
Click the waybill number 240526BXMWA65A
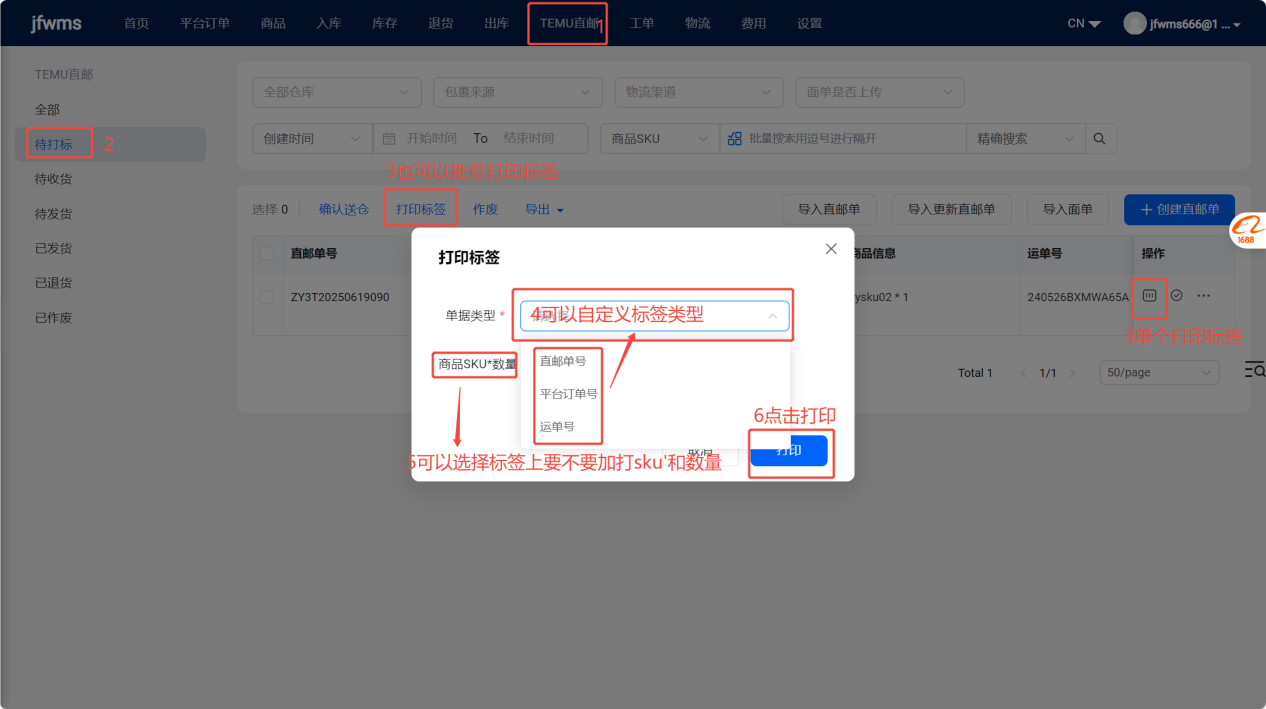coord(1077,297)
